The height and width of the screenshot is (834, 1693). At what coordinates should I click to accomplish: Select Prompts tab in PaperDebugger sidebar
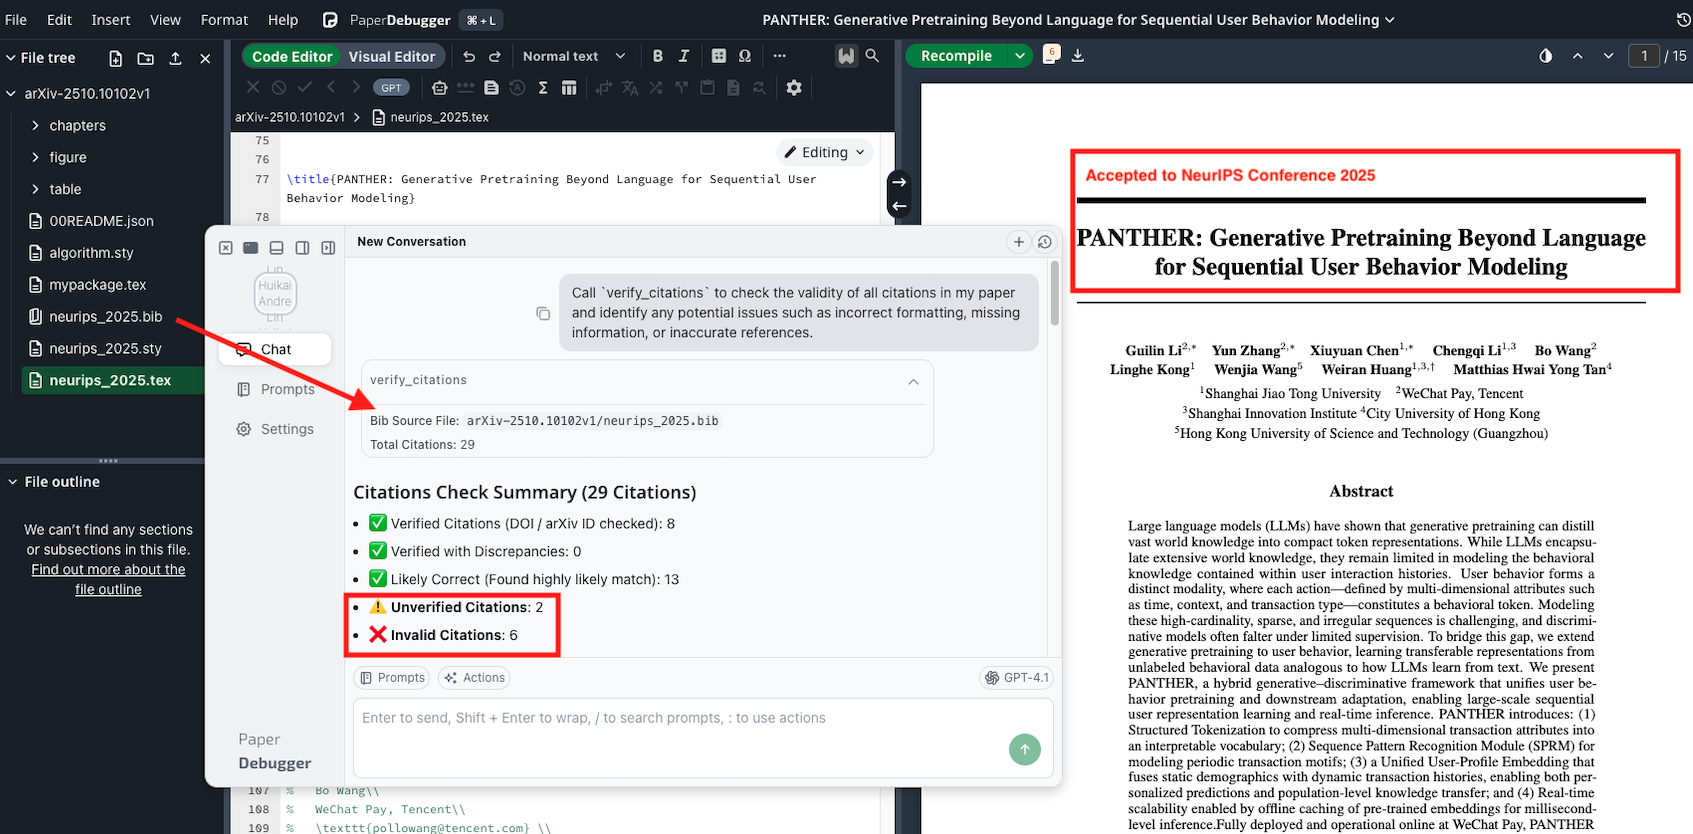(x=275, y=389)
